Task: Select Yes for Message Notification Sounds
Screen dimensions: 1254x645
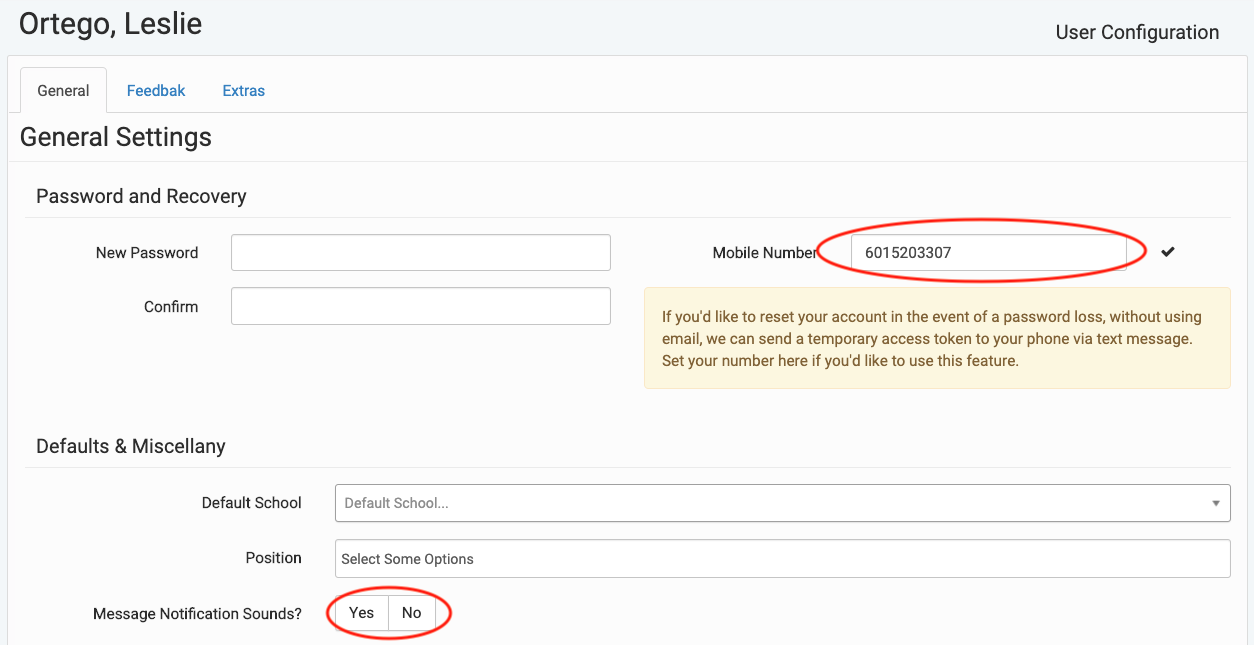Action: (361, 613)
